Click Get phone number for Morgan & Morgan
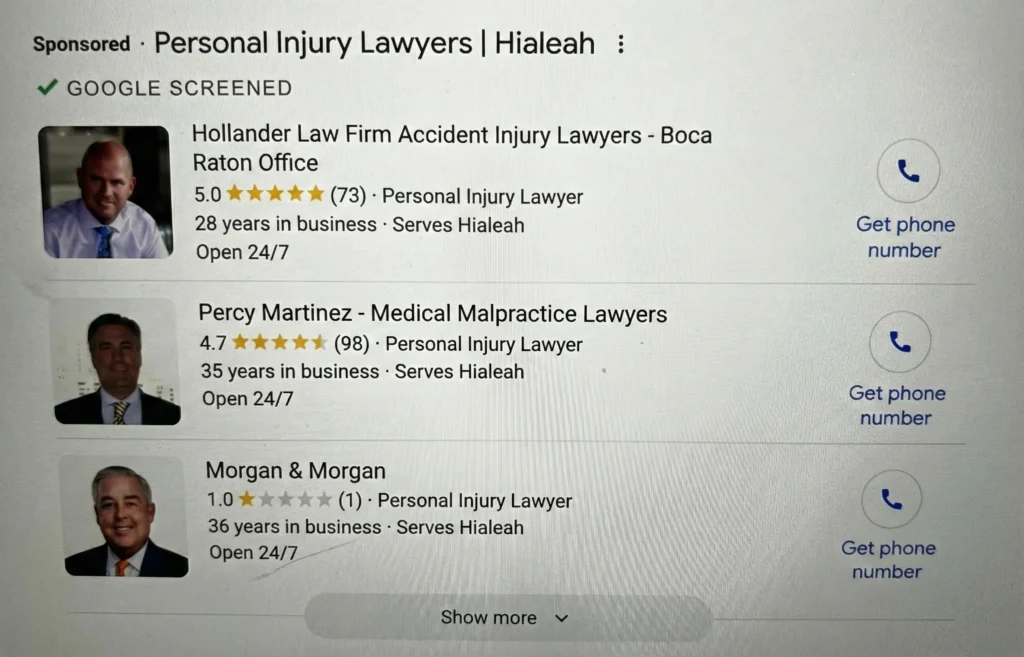 [888, 560]
